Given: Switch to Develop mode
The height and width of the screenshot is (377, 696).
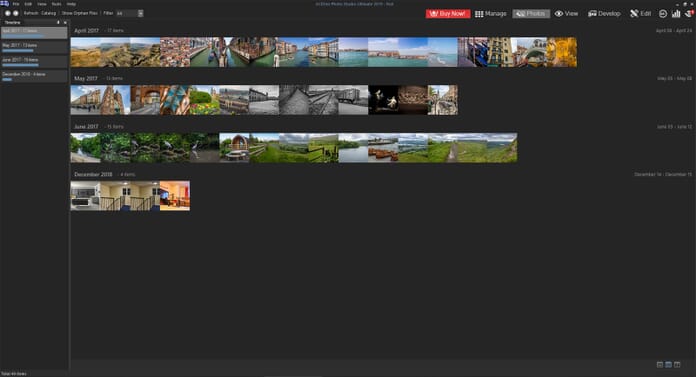Looking at the screenshot, I should [x=604, y=14].
